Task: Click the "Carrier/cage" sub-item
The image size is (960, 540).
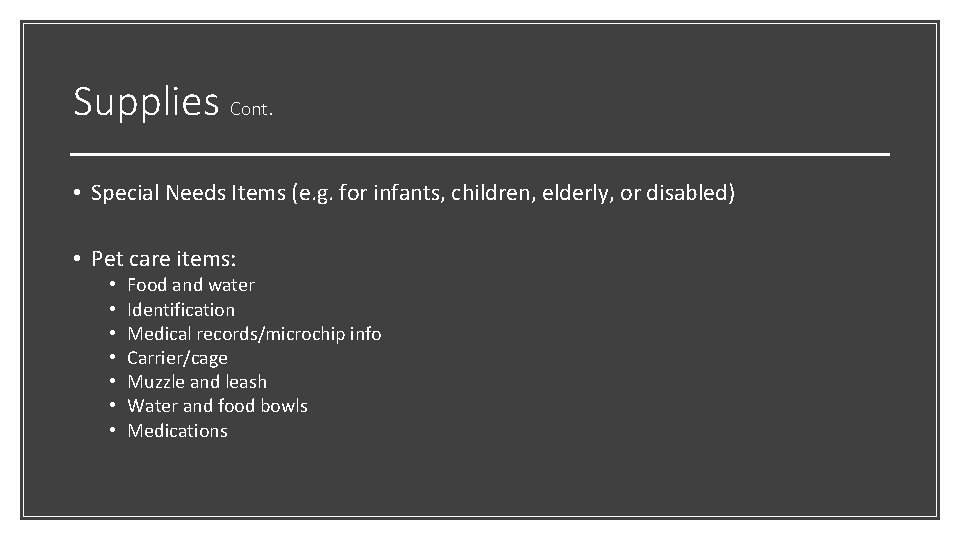Action: [177, 358]
